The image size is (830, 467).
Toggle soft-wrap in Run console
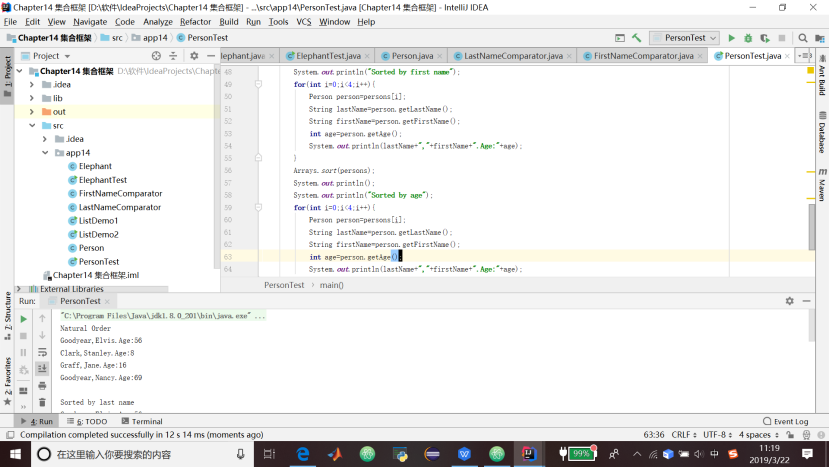[42, 352]
